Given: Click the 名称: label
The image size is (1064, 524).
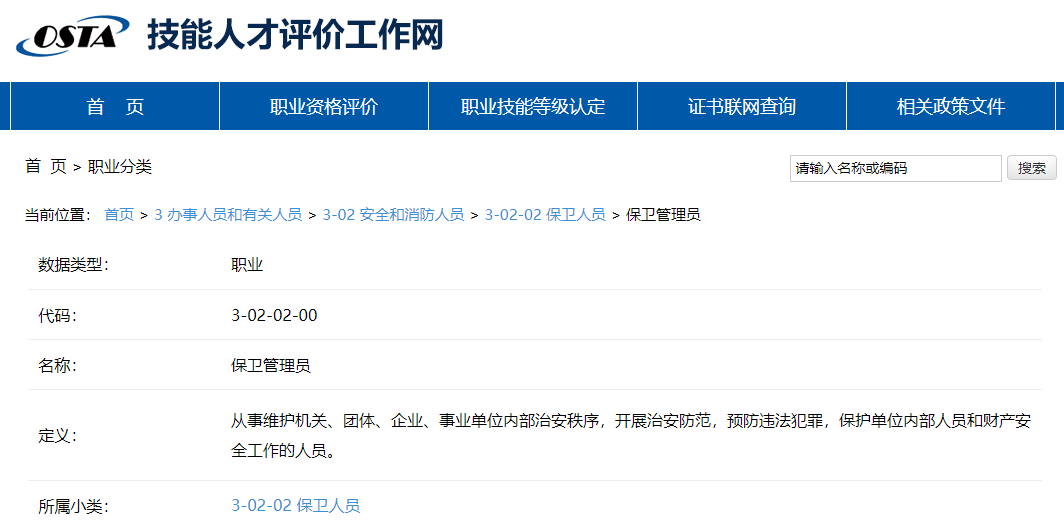Looking at the screenshot, I should [58, 366].
